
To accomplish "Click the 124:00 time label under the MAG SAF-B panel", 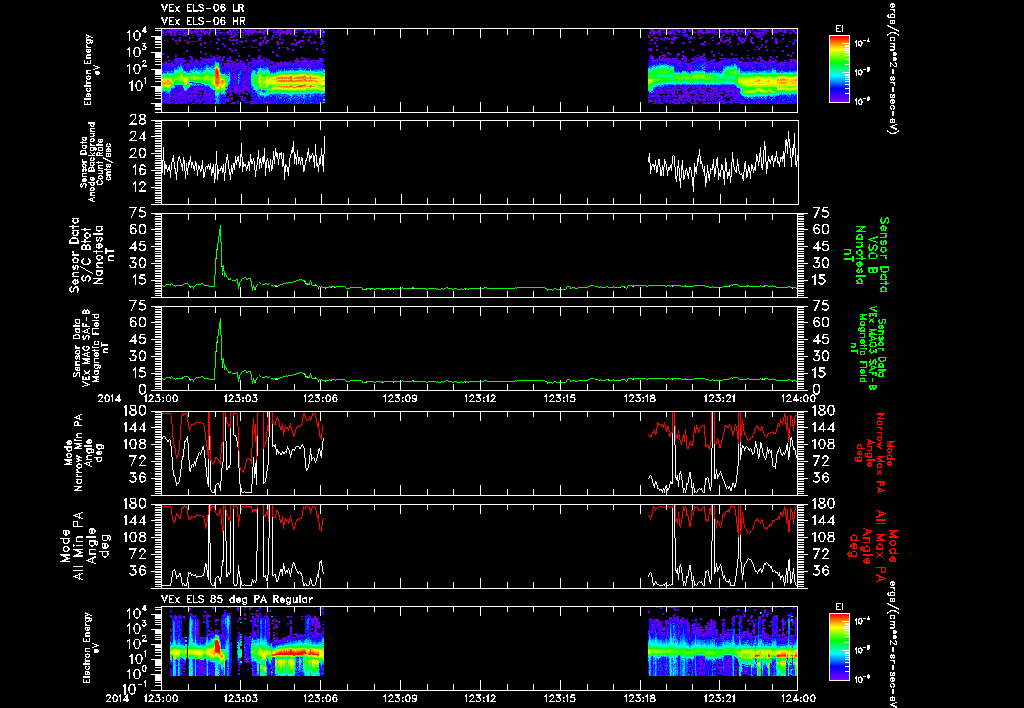I will point(798,398).
